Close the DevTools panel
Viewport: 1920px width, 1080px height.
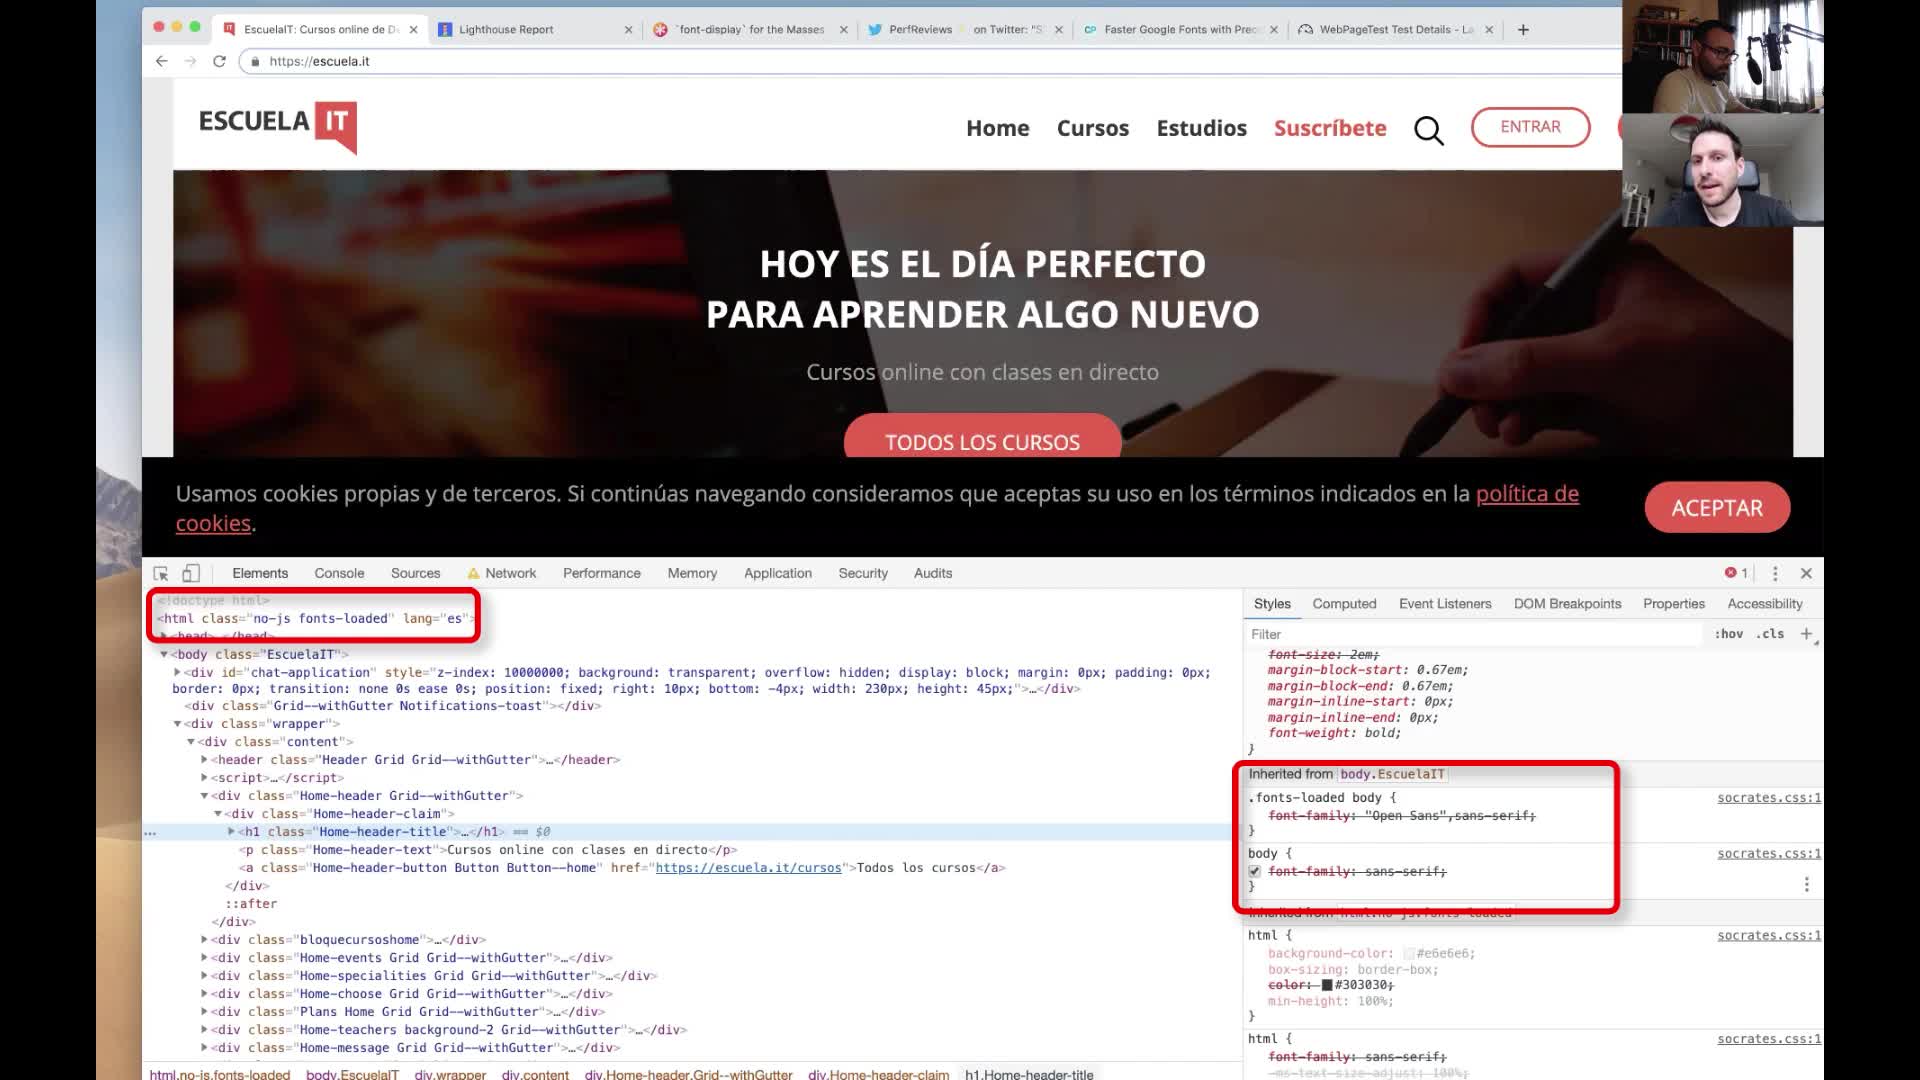pyautogui.click(x=1806, y=573)
